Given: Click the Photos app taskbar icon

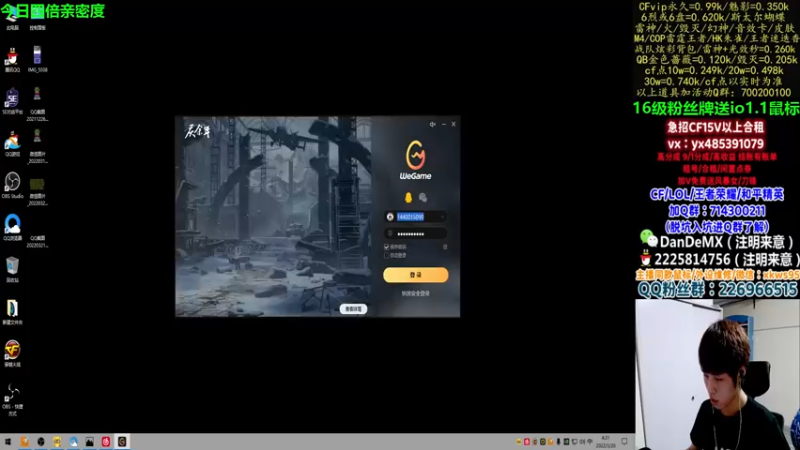Looking at the screenshot, I should [89, 442].
